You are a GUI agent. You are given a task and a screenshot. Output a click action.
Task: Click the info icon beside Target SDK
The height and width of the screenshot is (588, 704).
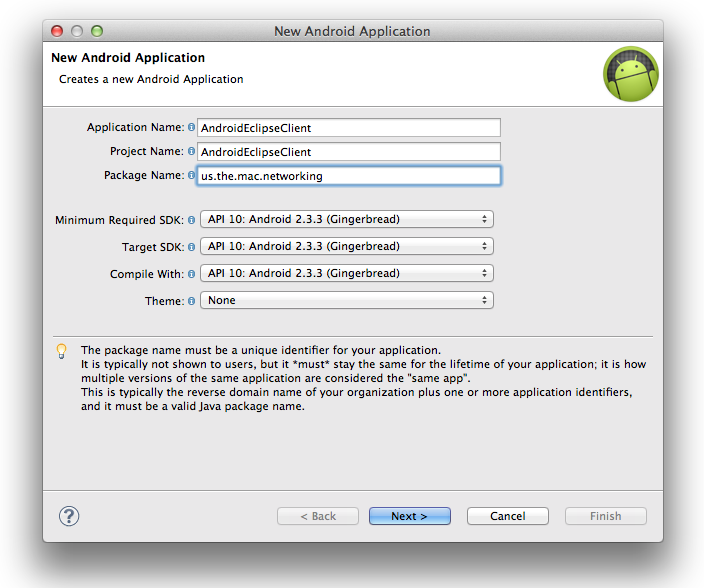coord(191,247)
